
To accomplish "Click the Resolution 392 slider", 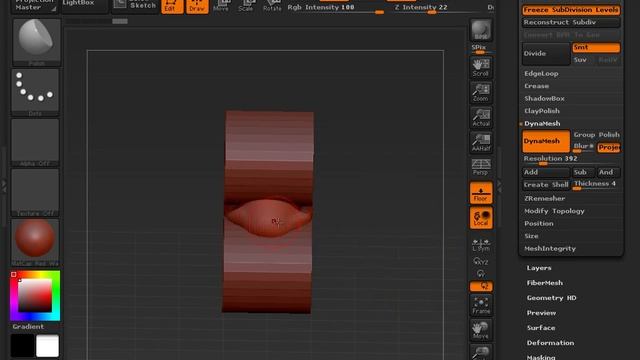I will pos(571,160).
